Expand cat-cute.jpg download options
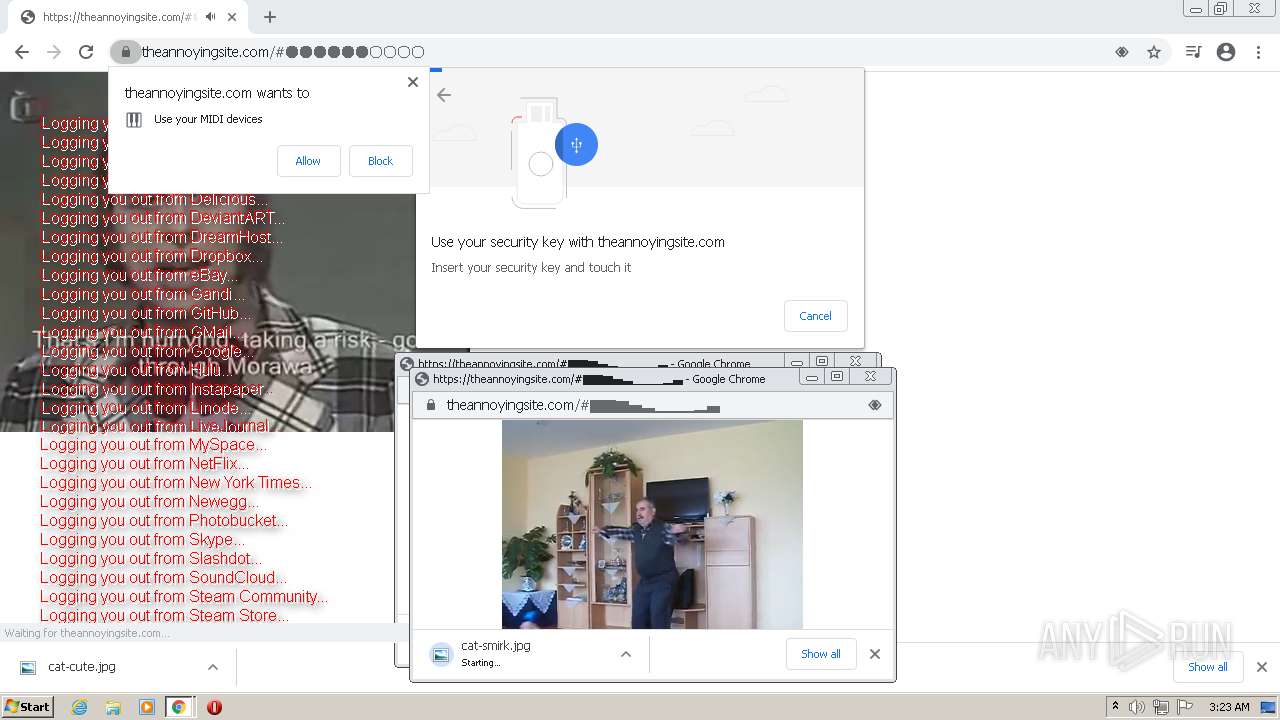The width and height of the screenshot is (1280, 720). 212,667
